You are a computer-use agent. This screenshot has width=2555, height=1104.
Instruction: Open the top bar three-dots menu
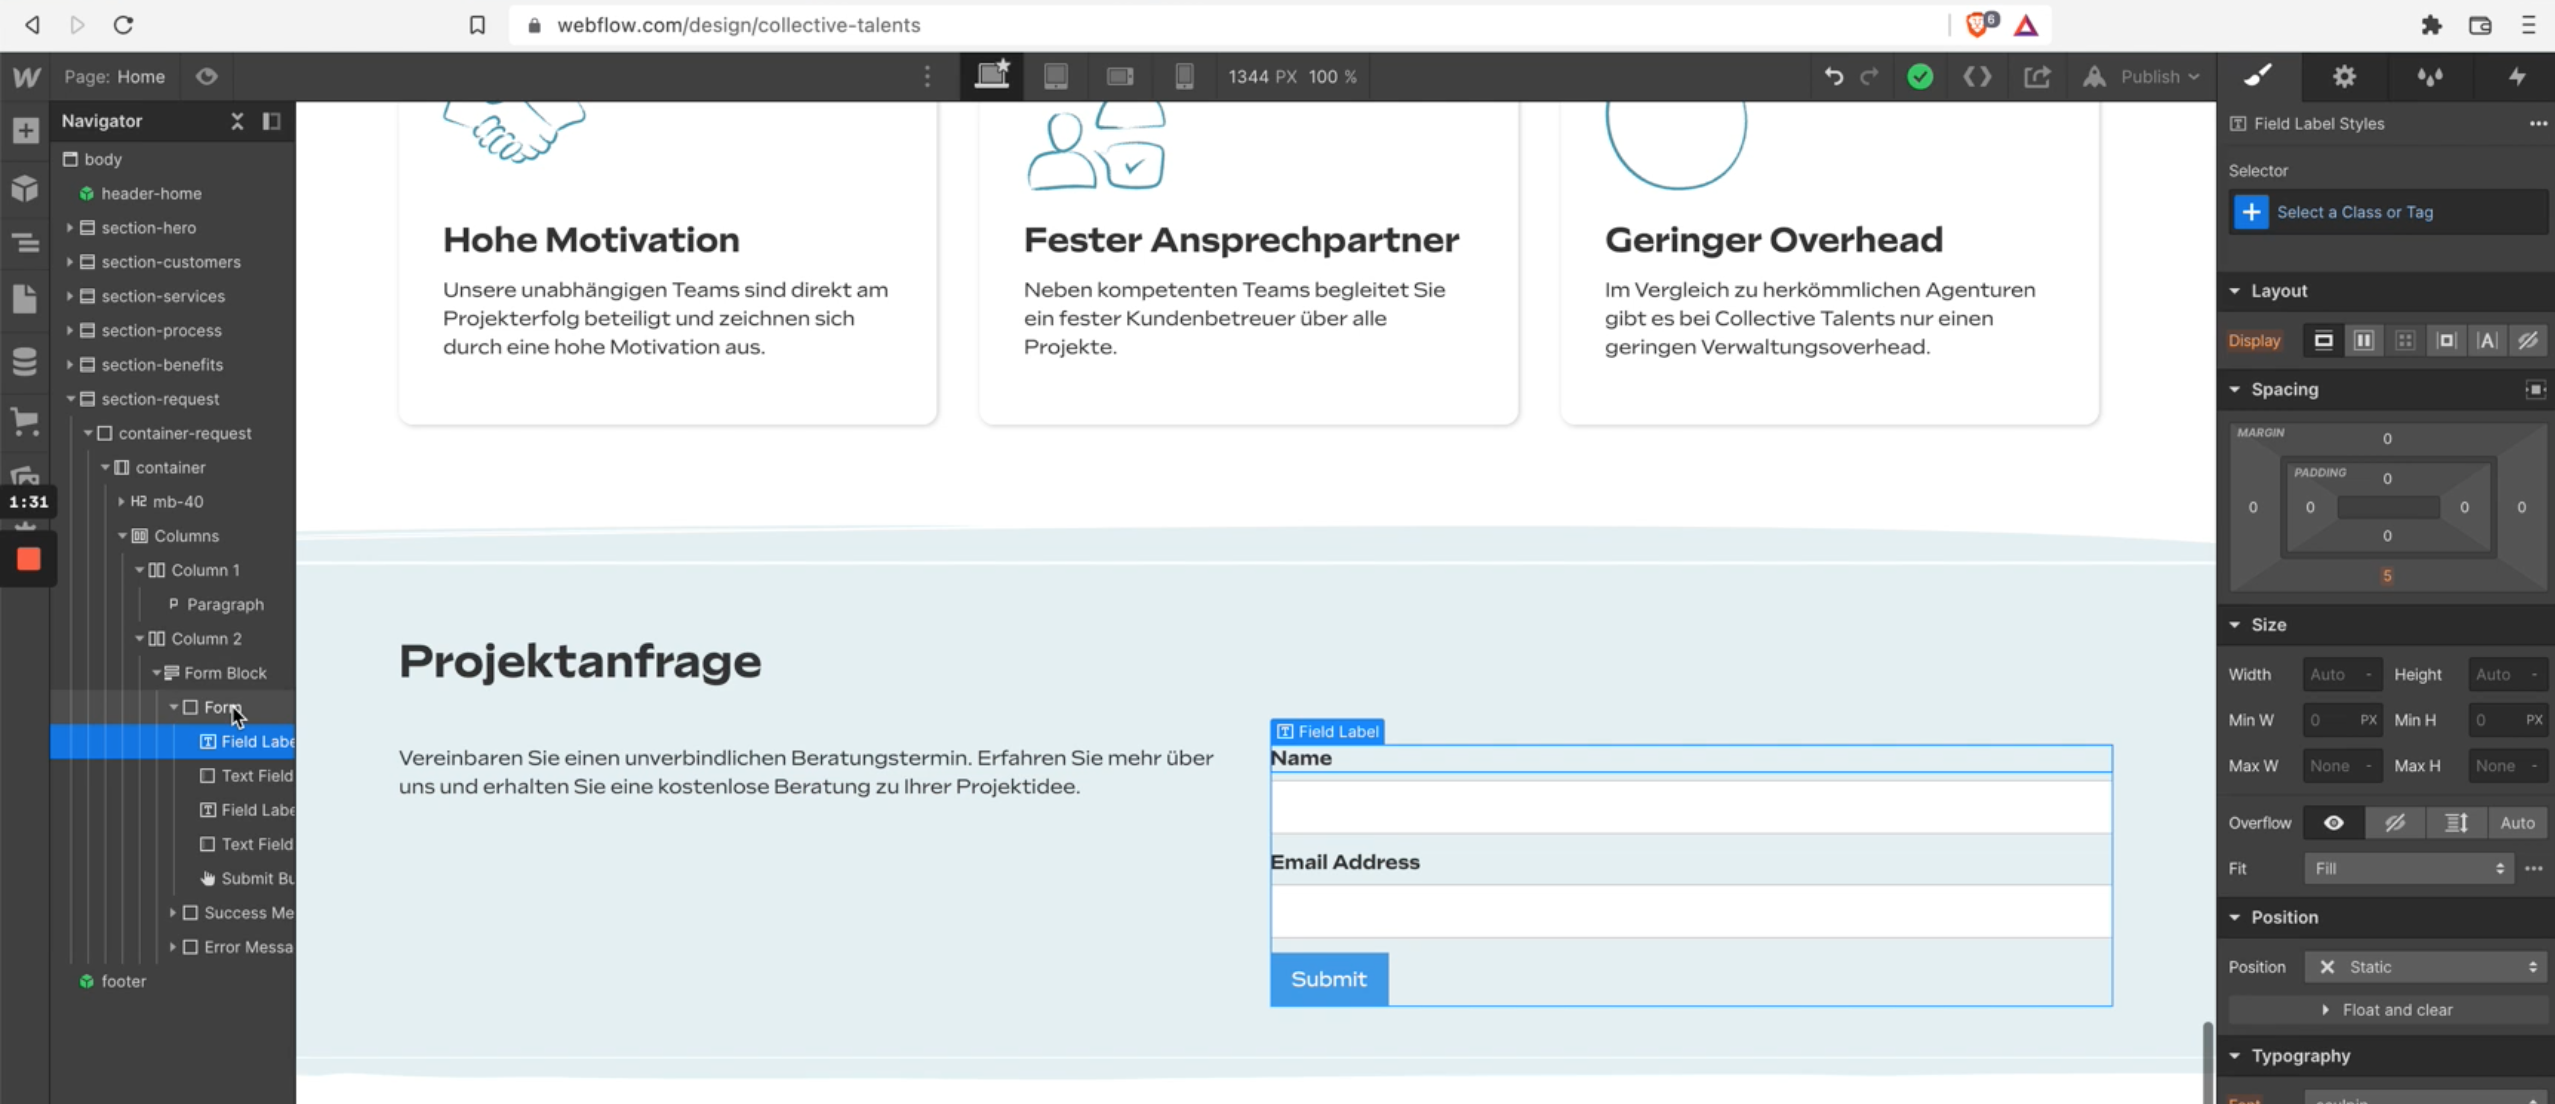(927, 76)
